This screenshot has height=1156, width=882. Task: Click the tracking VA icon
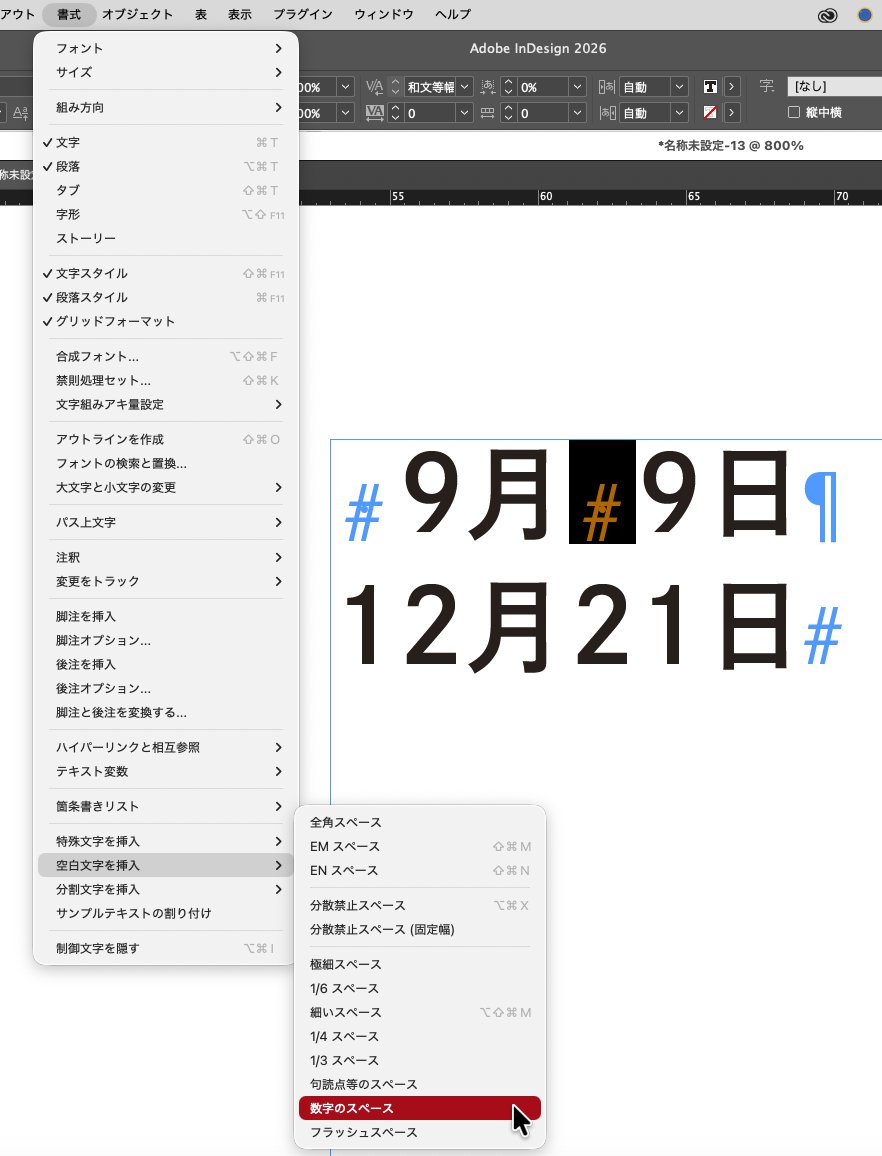tap(375, 113)
